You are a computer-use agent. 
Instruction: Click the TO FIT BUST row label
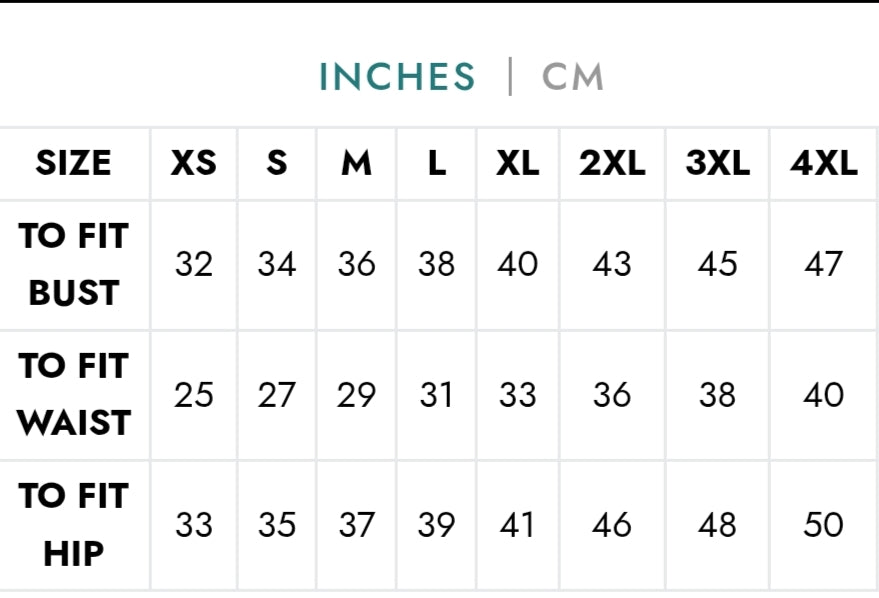73,264
